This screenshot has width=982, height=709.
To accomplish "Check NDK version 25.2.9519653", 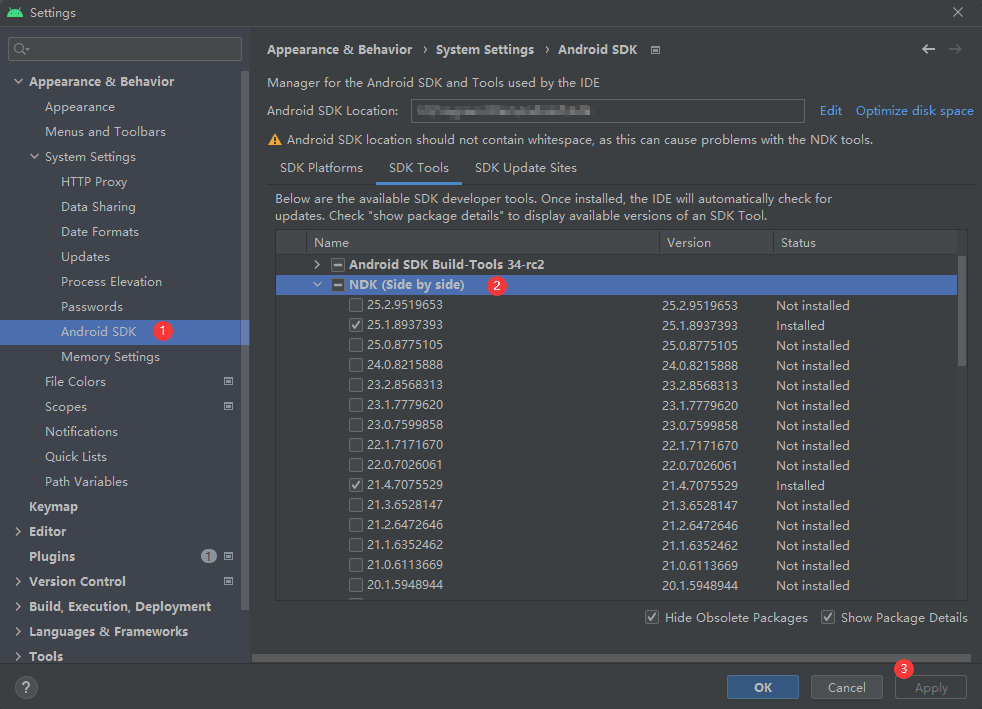I will click(x=356, y=305).
